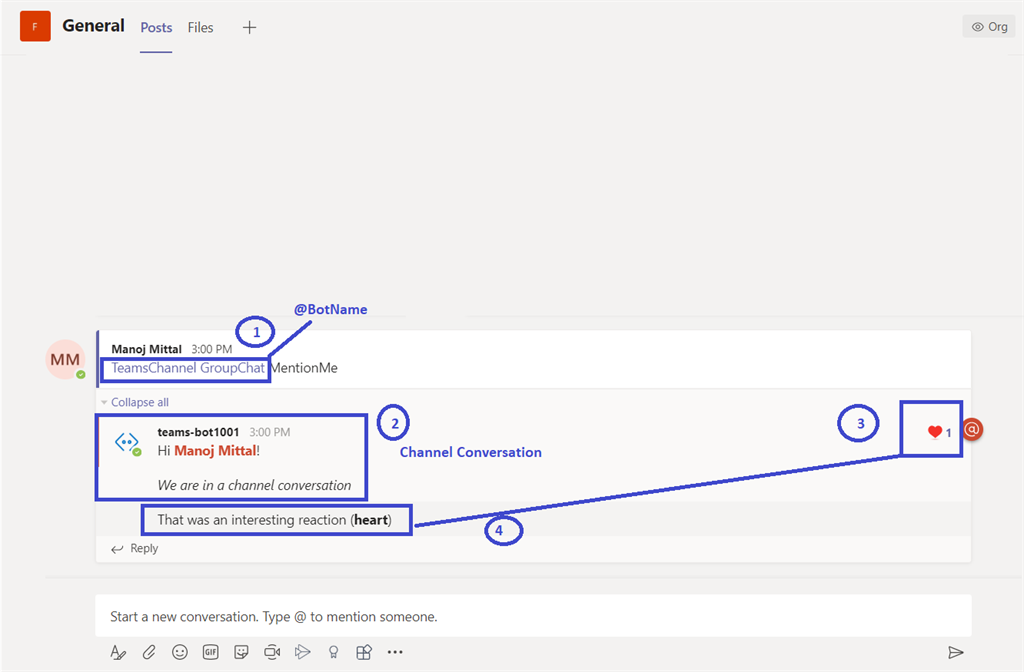Screen dimensions: 1024x672
Task: Select the Posts tab
Action: click(156, 28)
